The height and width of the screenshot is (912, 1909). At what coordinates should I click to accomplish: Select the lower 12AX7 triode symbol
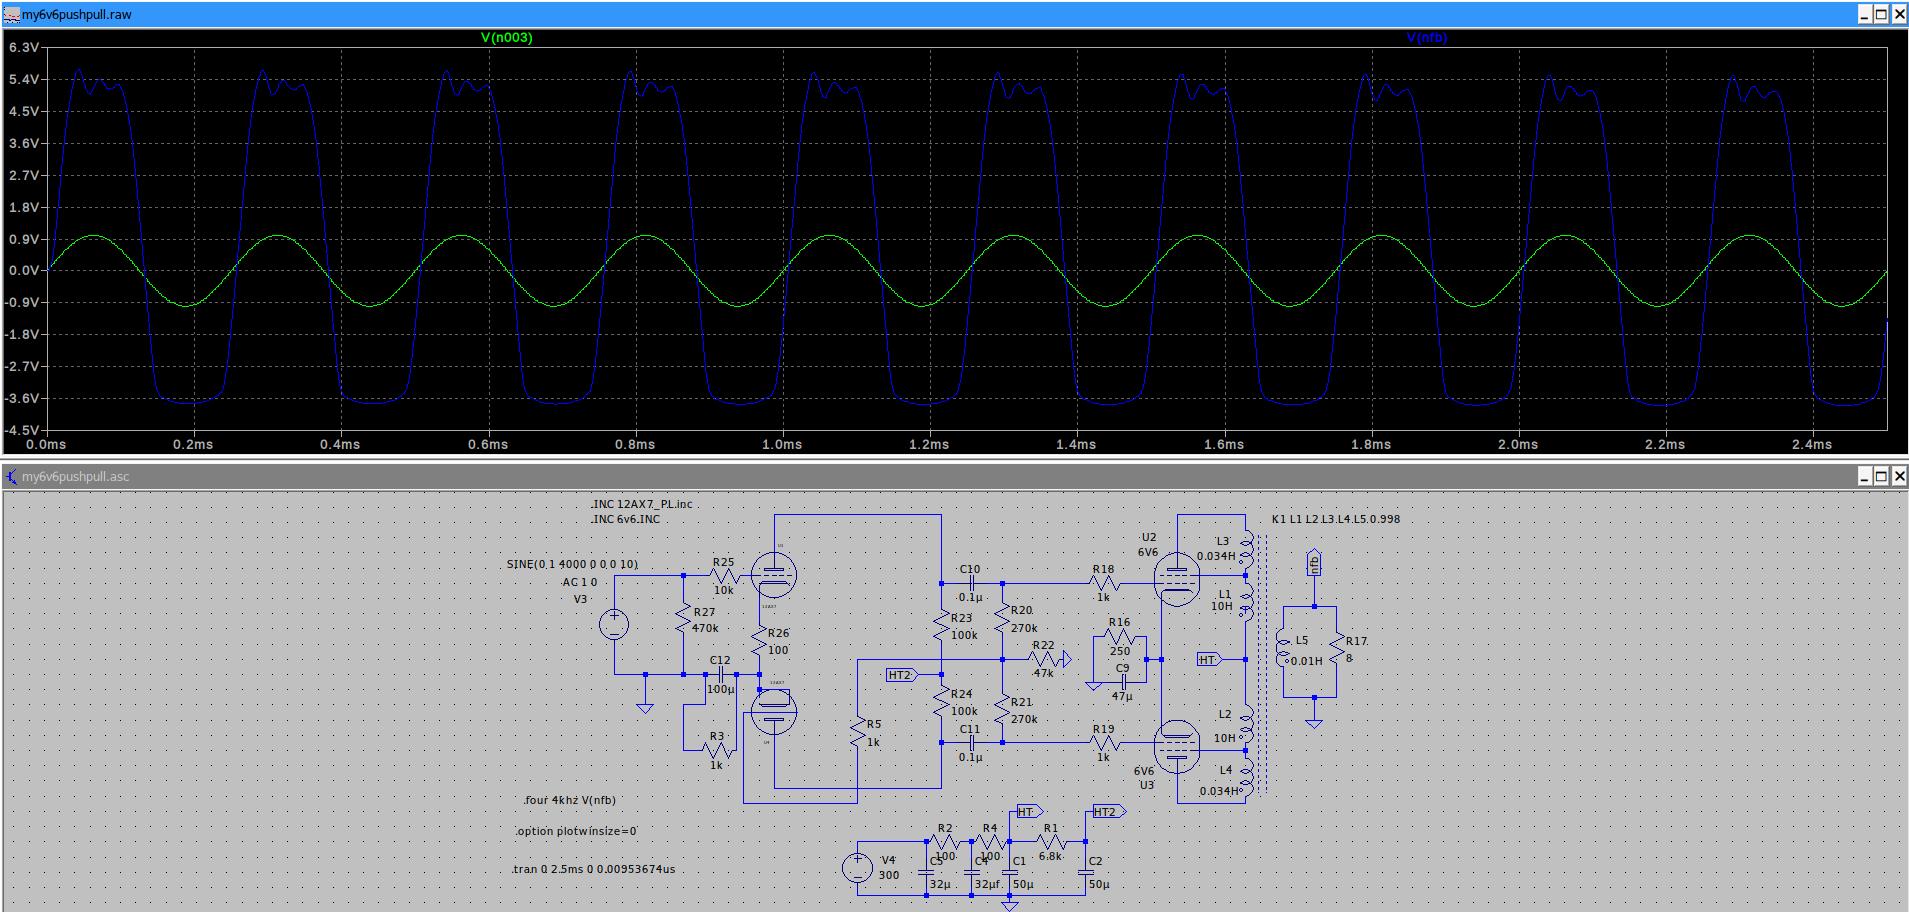pos(774,711)
